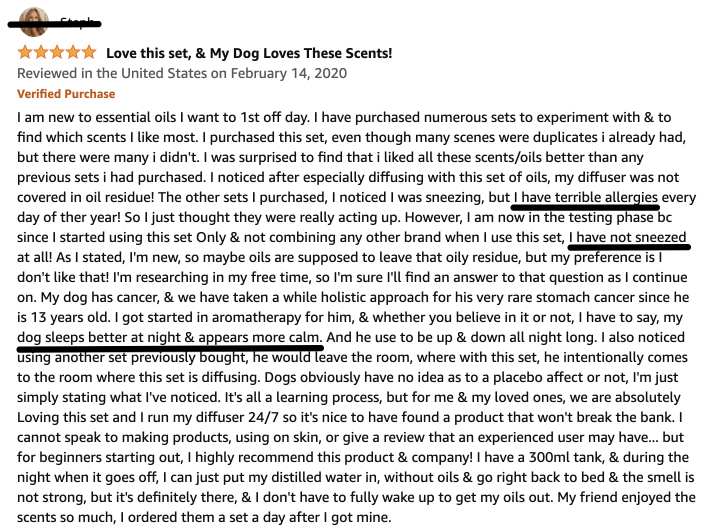Click the "Verified Purchase" label
This screenshot has width=710, height=531.
click(66, 94)
